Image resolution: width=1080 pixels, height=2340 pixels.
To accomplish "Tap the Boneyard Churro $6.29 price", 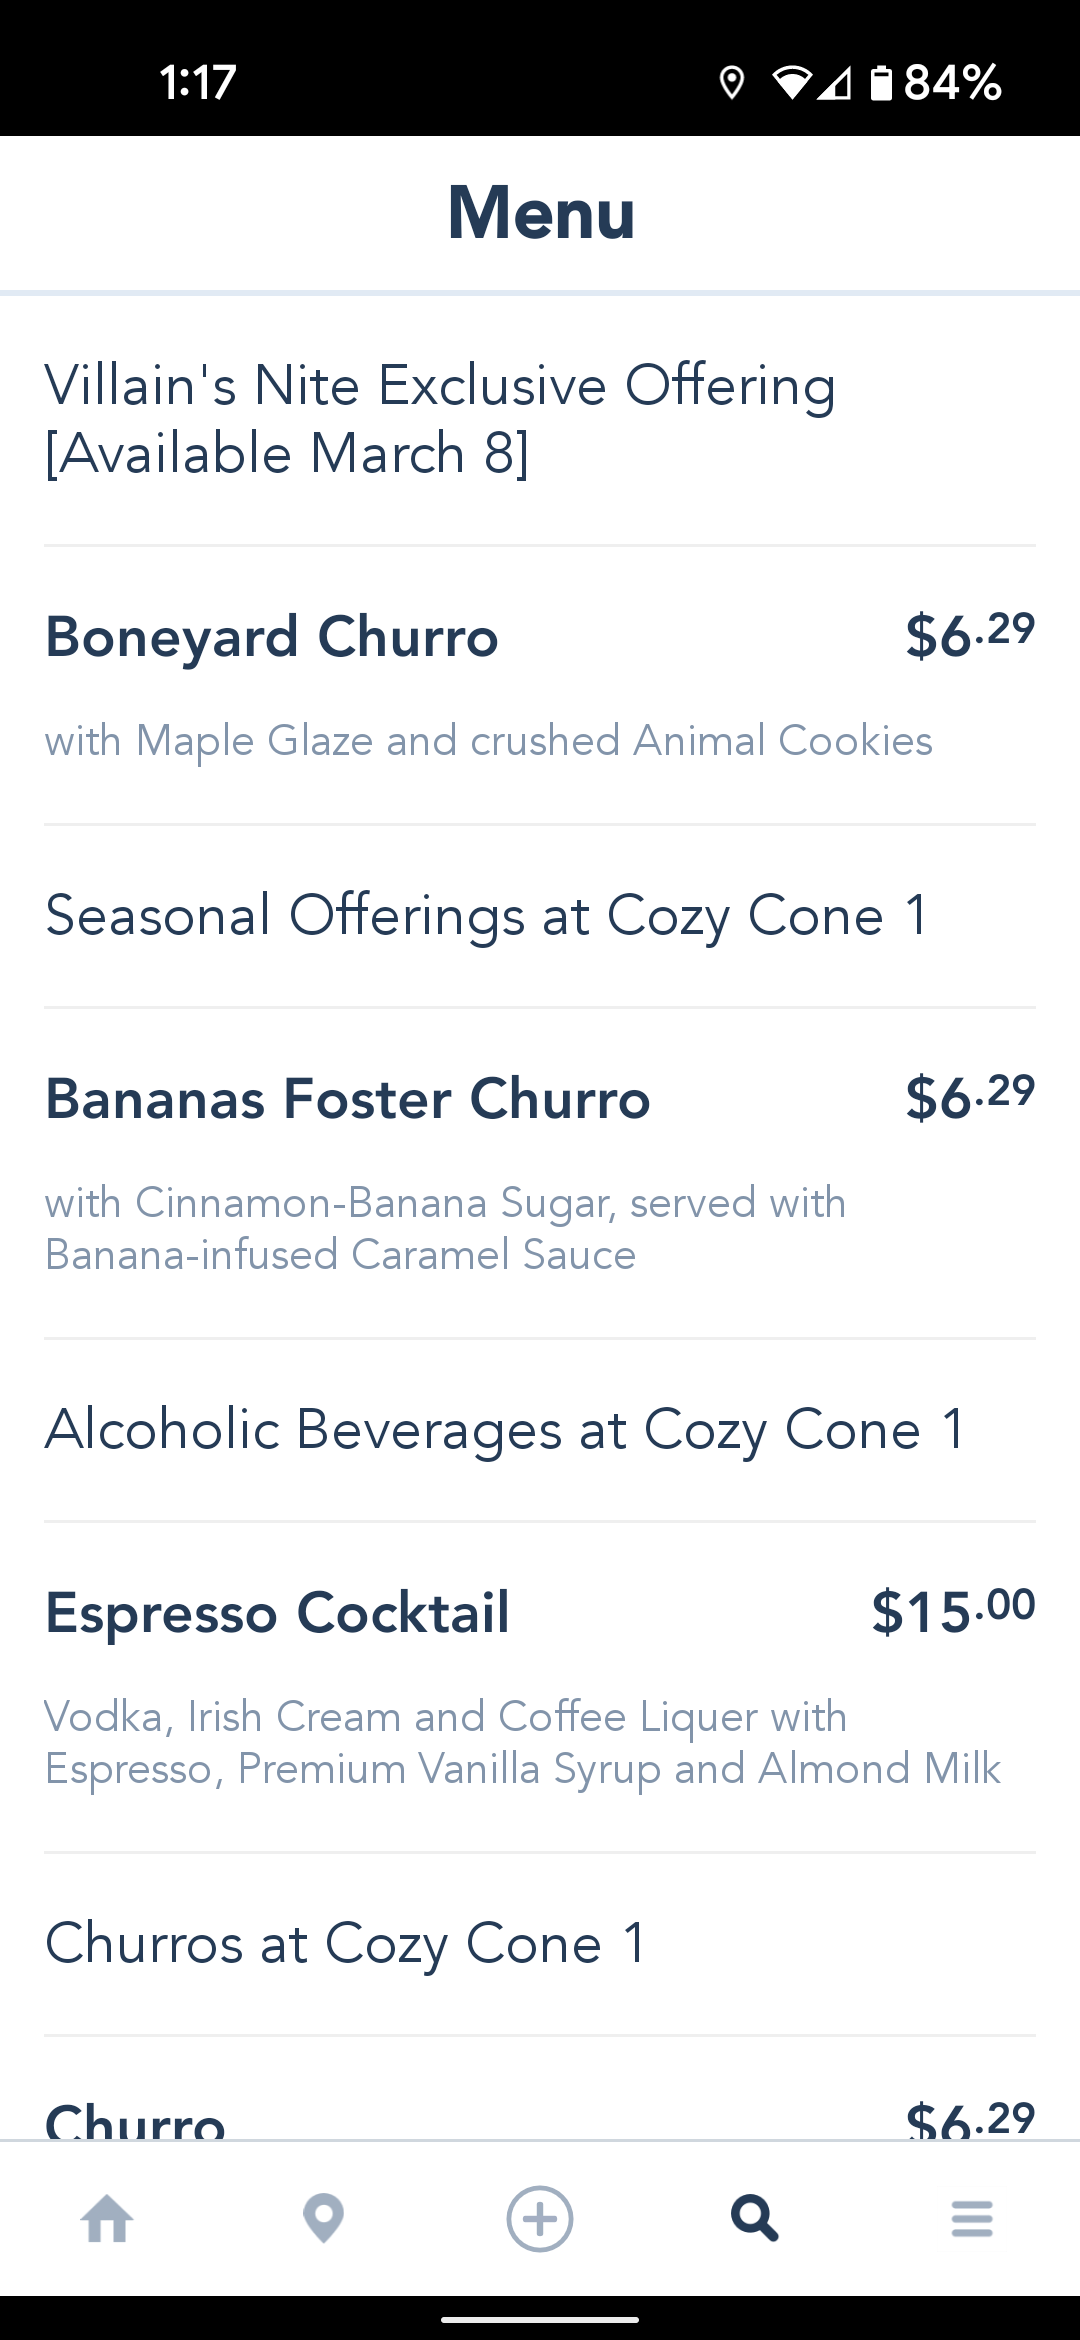I will tap(969, 635).
